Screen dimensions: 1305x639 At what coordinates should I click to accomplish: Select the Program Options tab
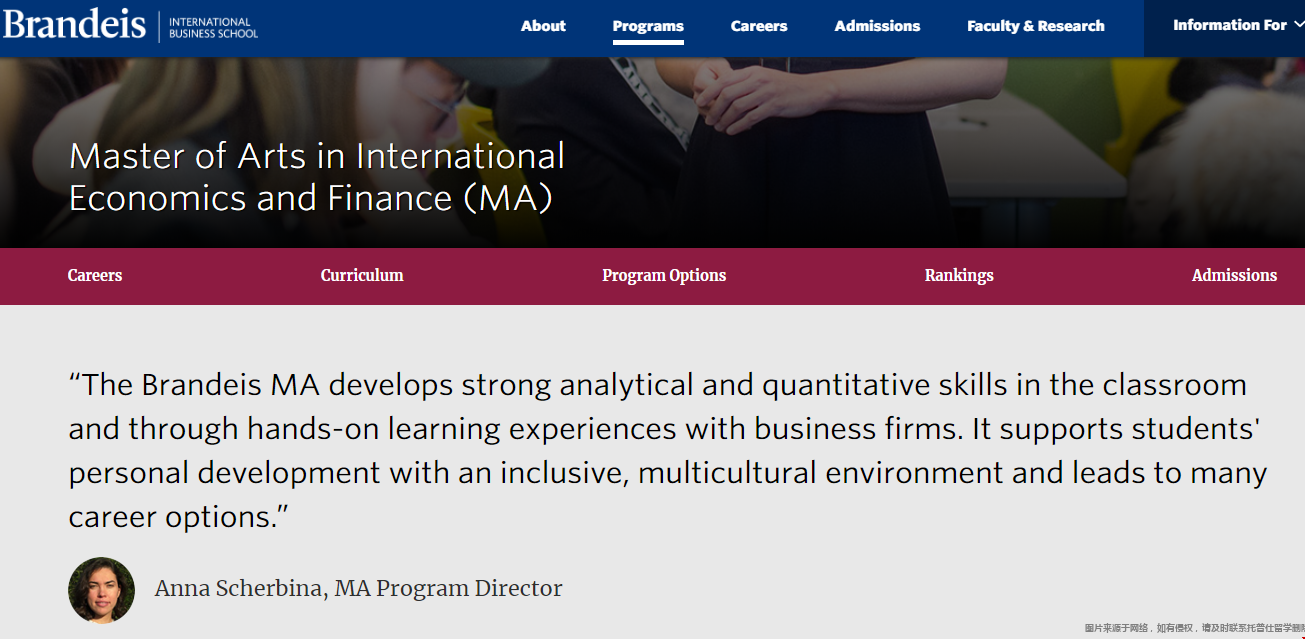(664, 275)
